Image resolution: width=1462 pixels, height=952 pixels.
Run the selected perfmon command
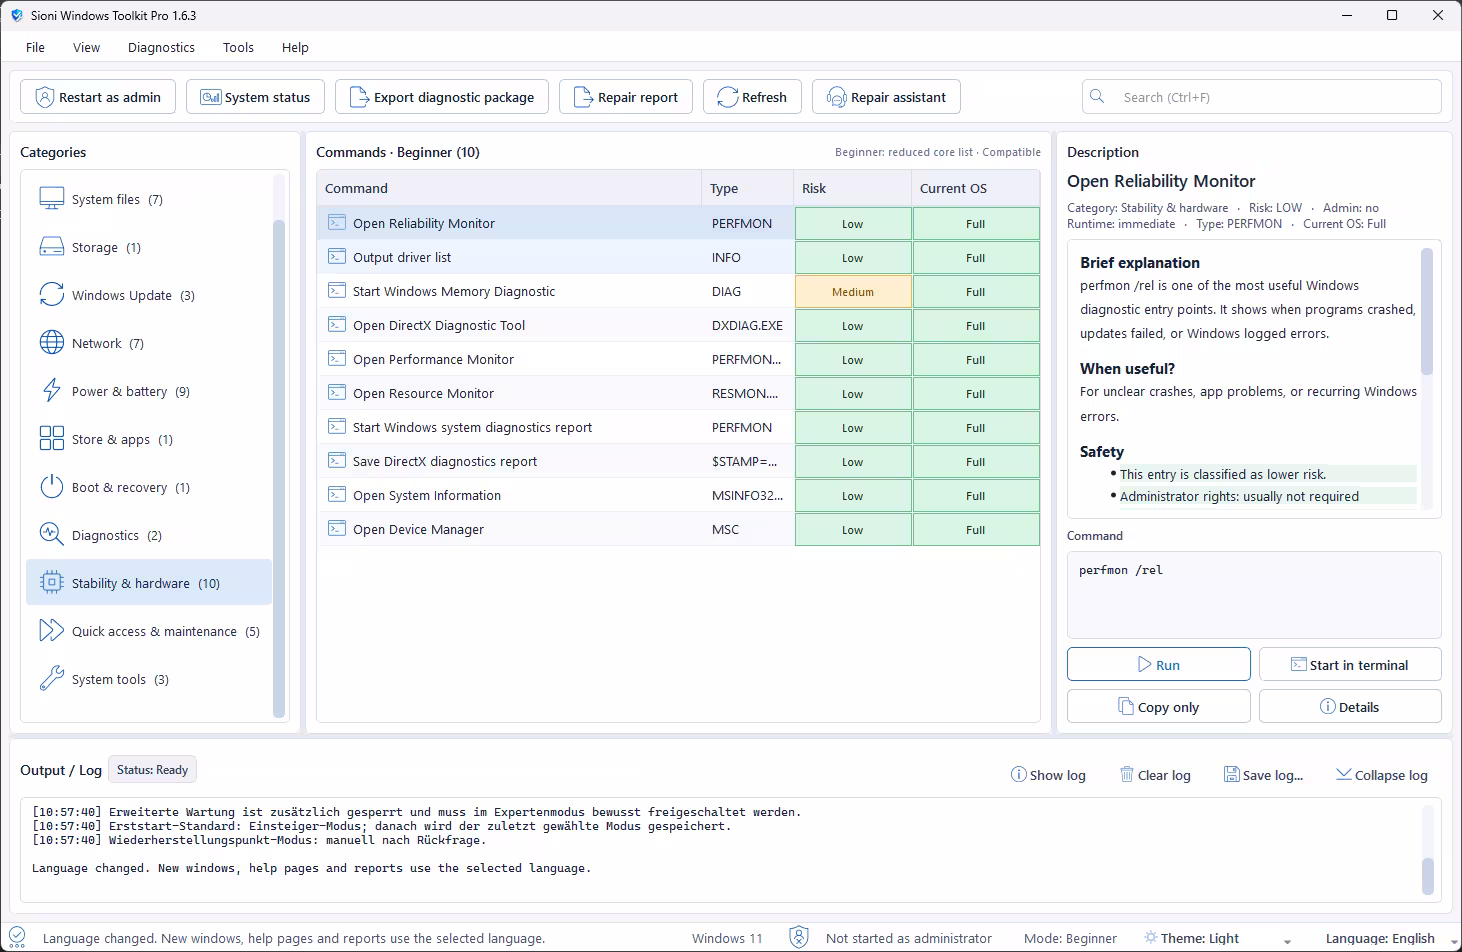tap(1158, 665)
